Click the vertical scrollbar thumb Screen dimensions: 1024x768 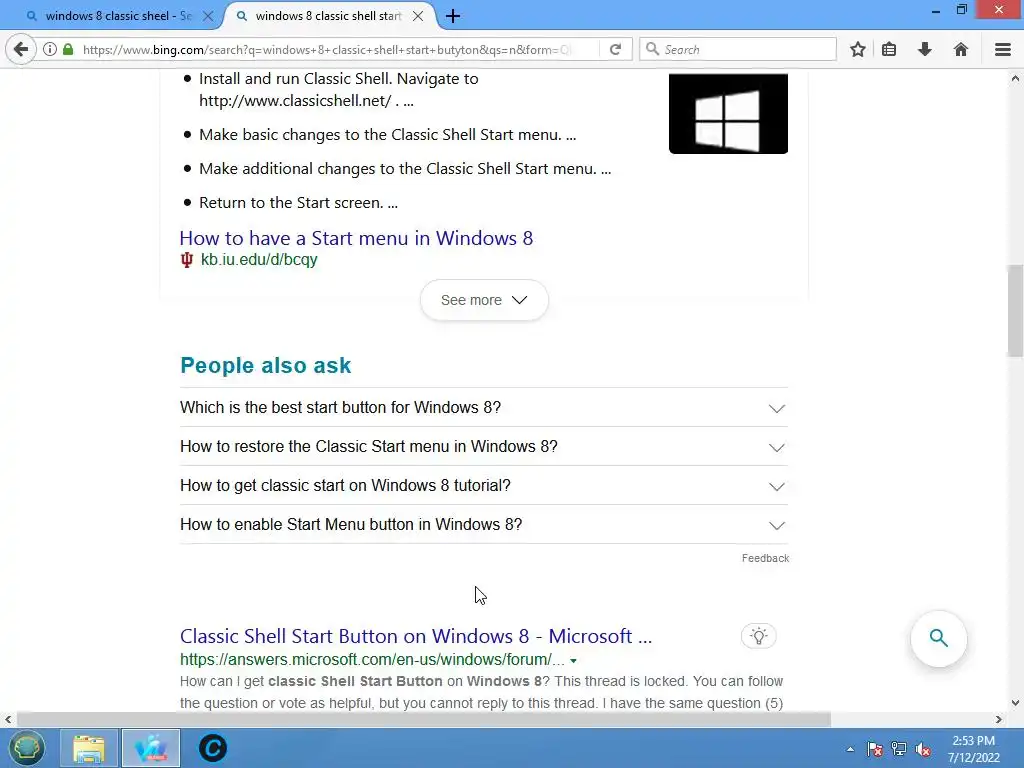point(1015,311)
